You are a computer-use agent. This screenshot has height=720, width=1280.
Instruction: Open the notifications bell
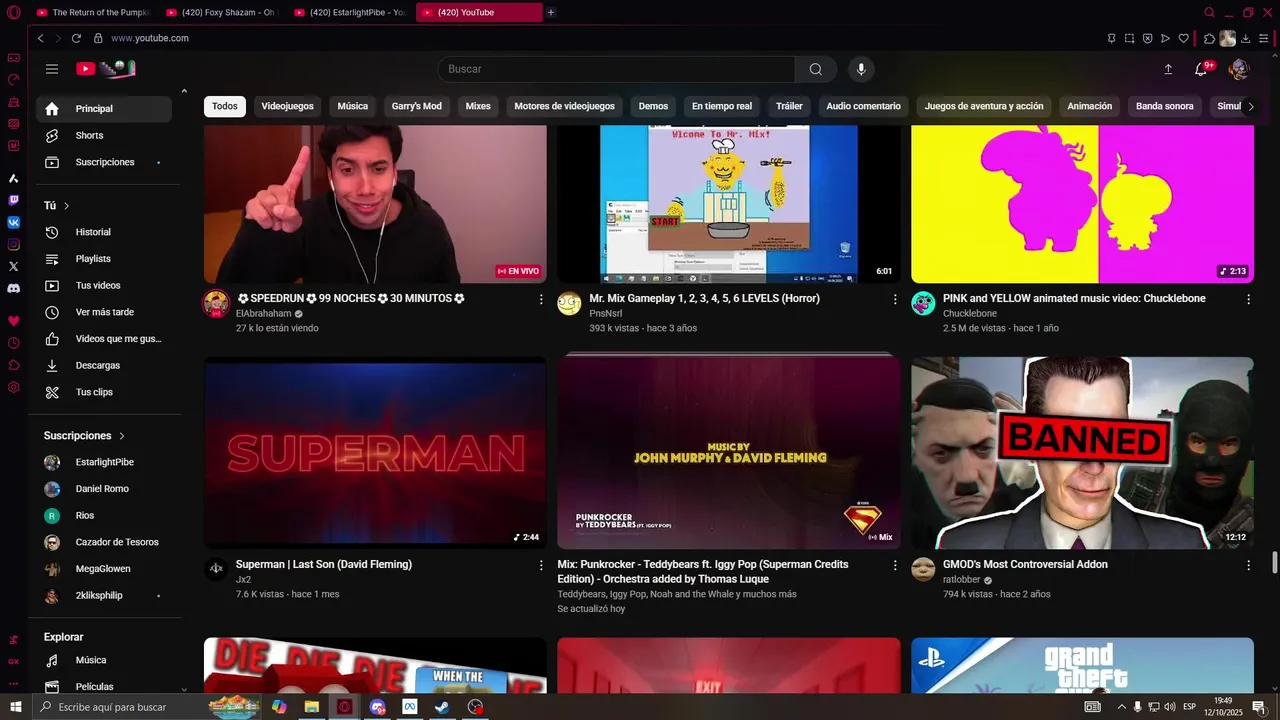[x=1201, y=69]
